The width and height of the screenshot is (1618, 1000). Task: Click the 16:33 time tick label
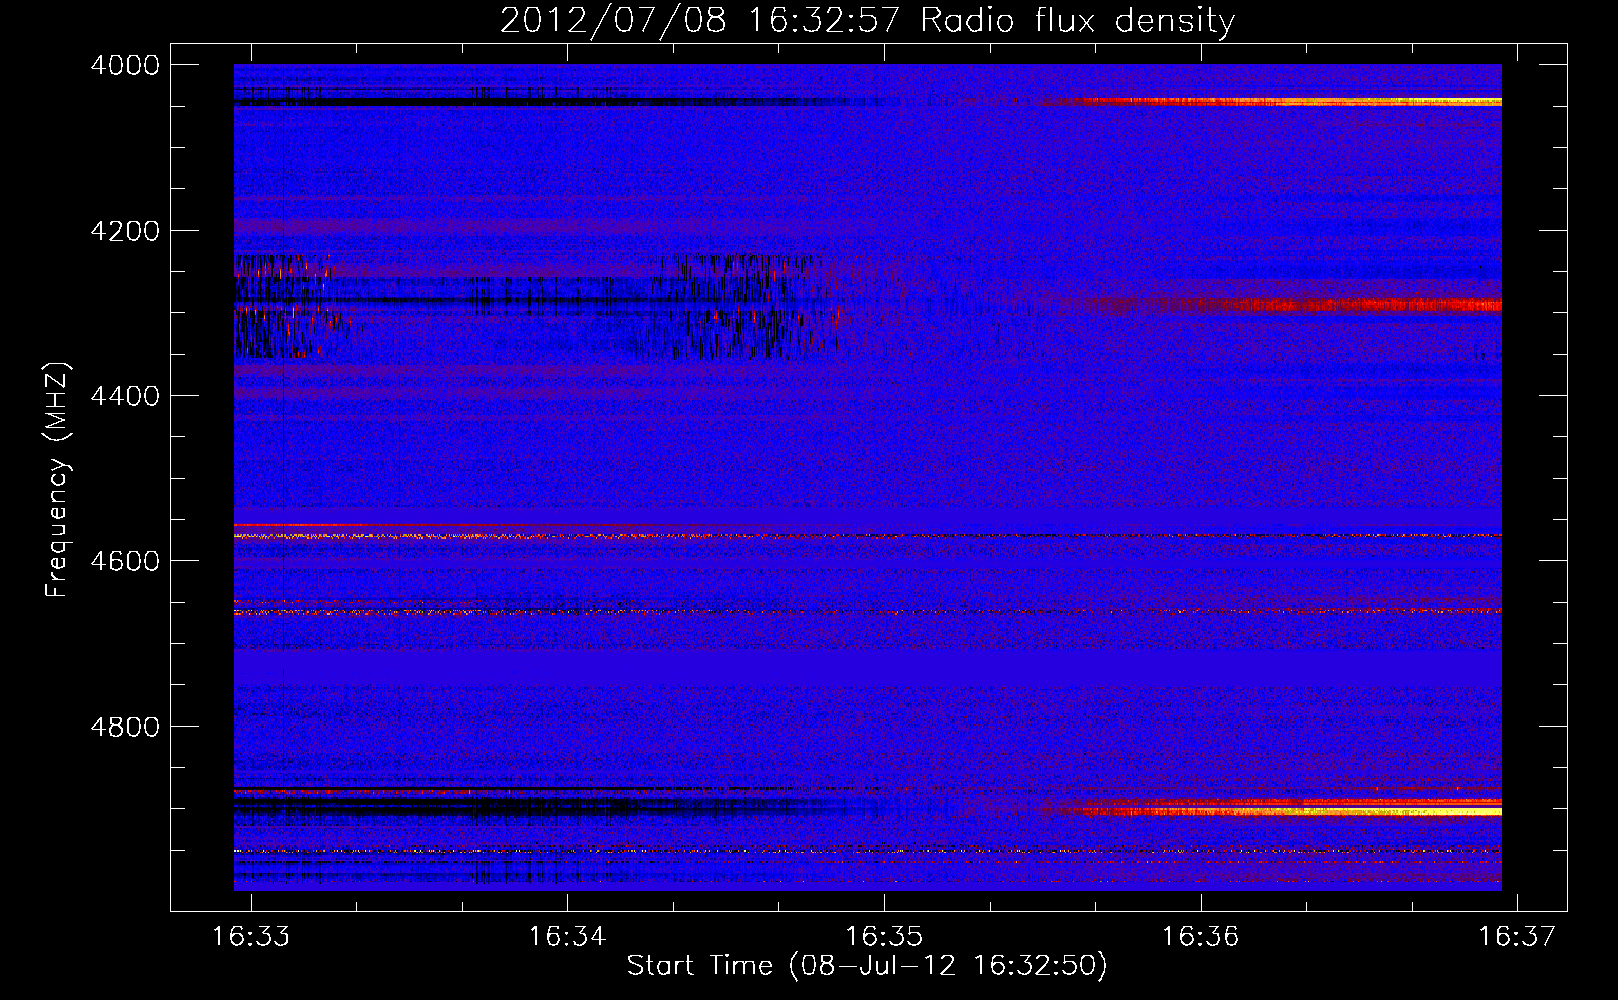251,936
